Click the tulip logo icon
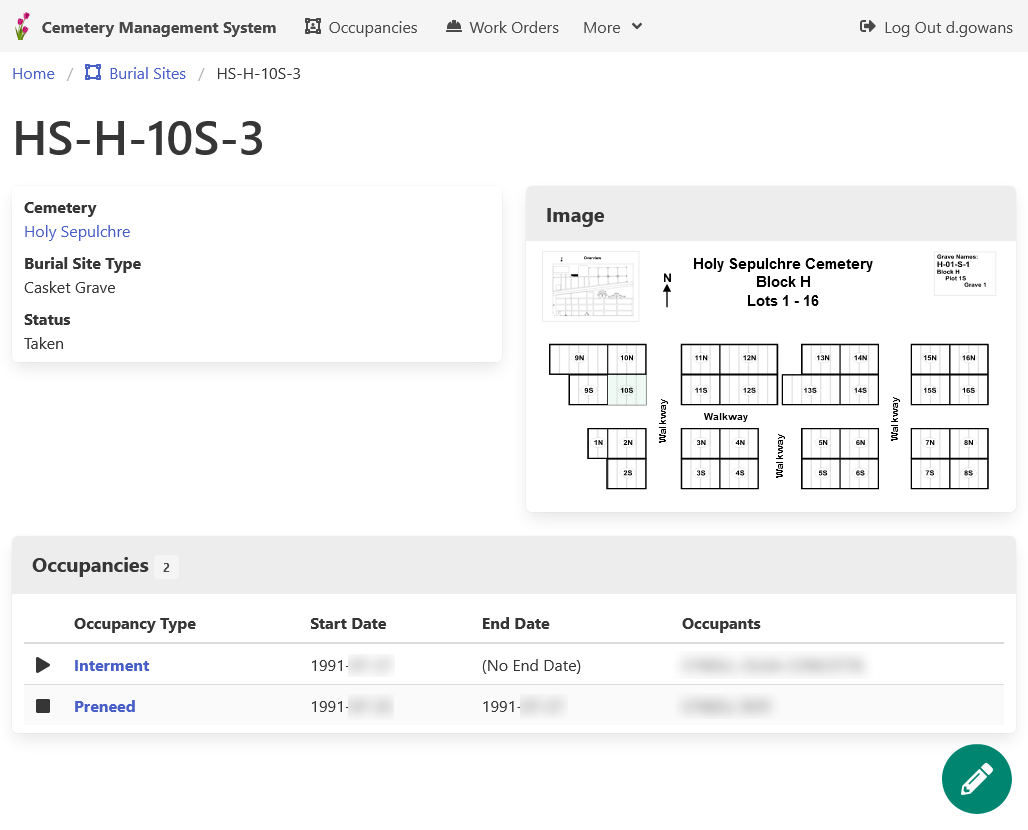 click(22, 27)
